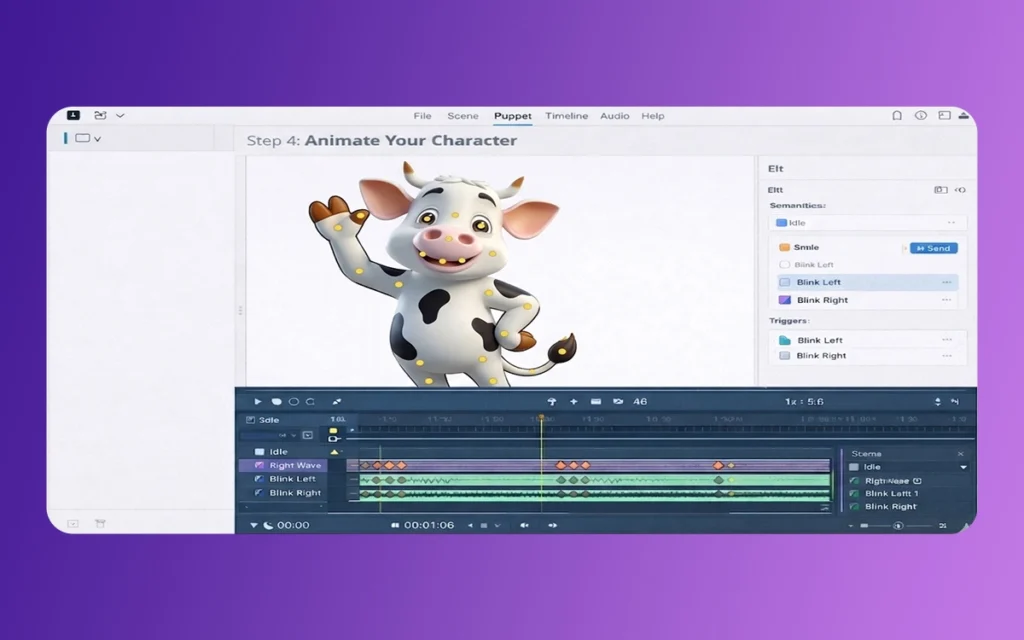Click the volume icon in bottom playback bar
Screen dimensions: 1024x640
point(523,525)
